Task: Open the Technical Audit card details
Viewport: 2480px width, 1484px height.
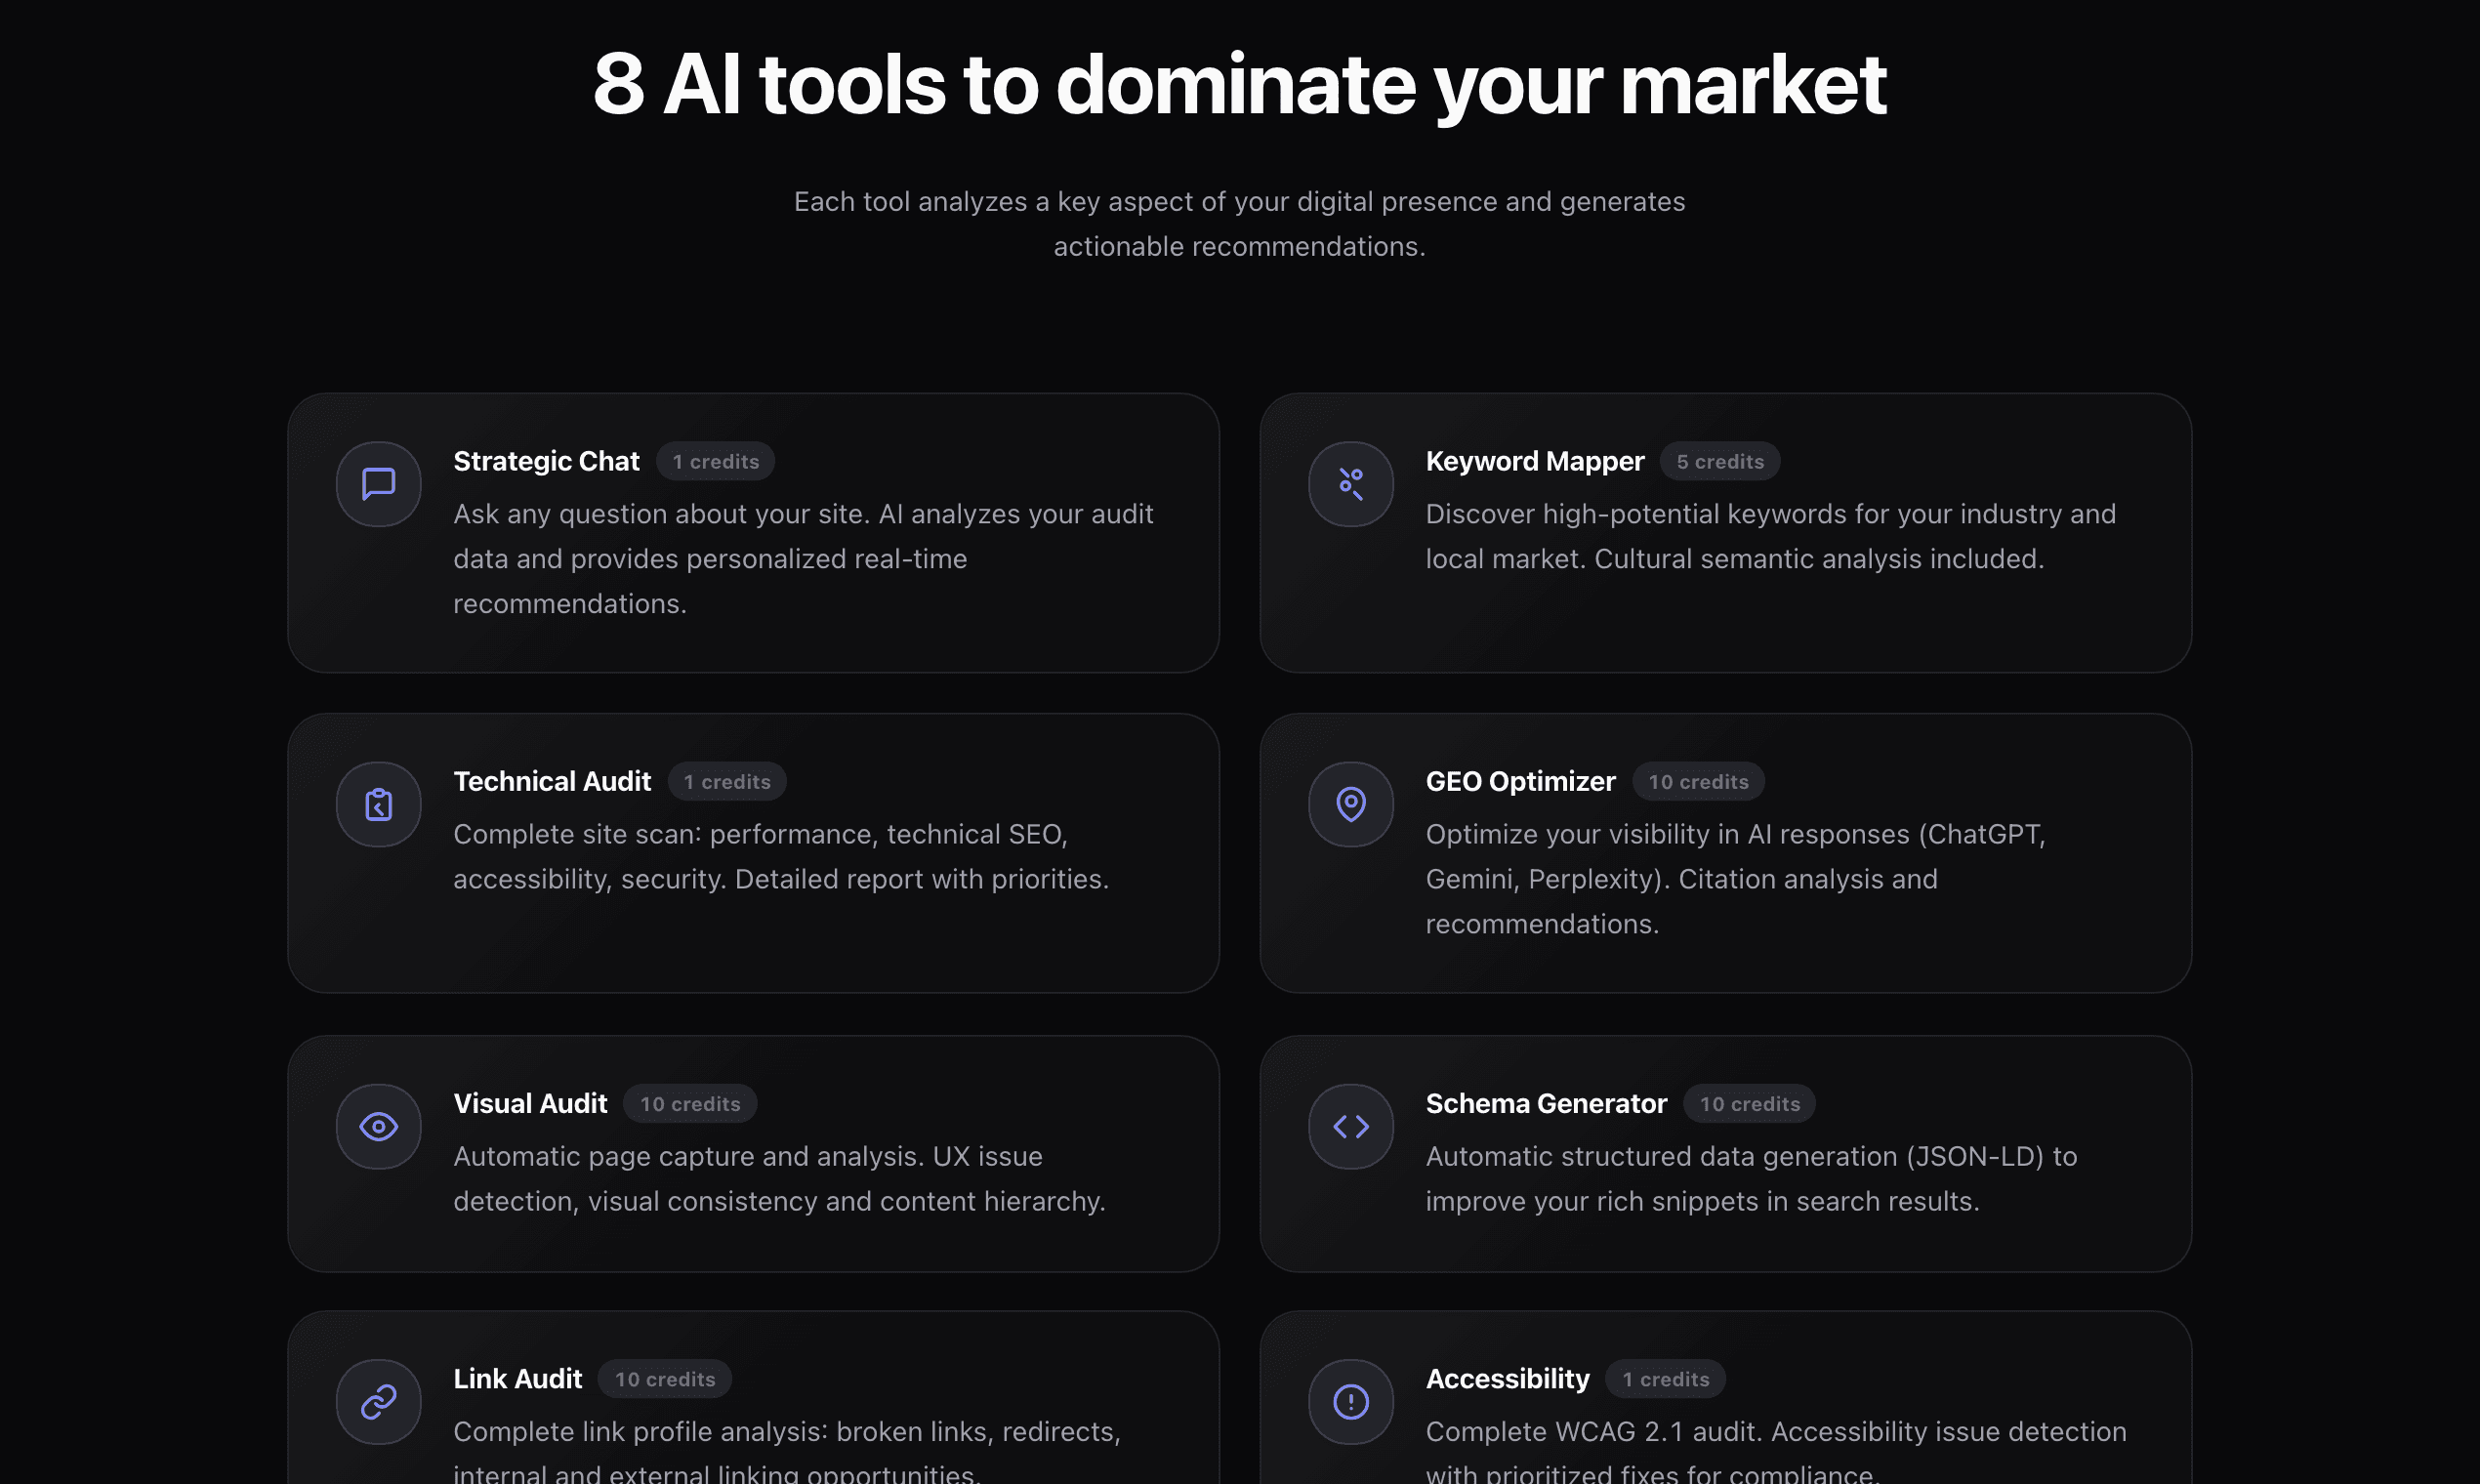Action: pyautogui.click(x=753, y=853)
